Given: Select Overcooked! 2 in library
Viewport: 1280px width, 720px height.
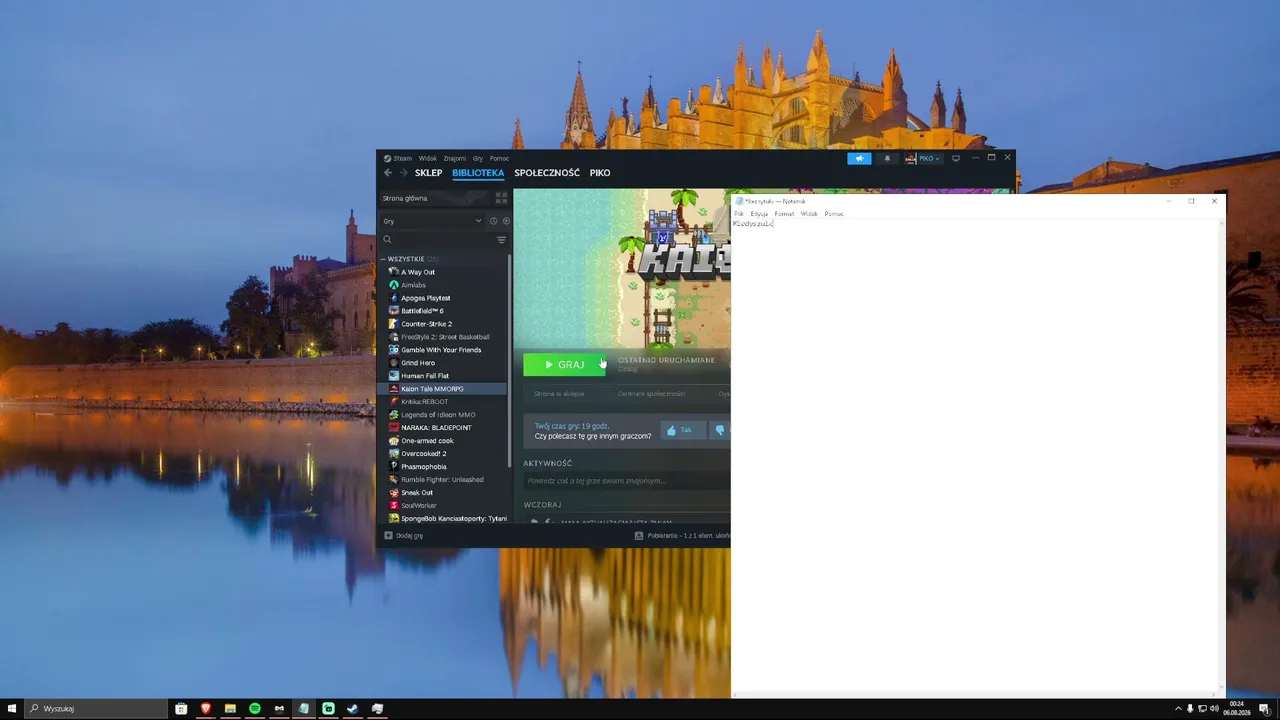Looking at the screenshot, I should (x=444, y=454).
